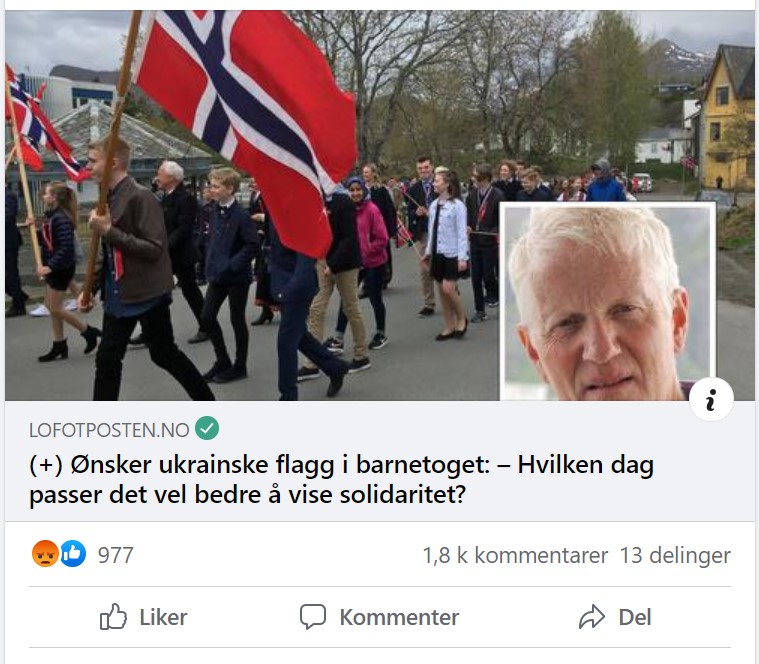Open the 977 reactions list
This screenshot has width=759, height=664.
(115, 555)
